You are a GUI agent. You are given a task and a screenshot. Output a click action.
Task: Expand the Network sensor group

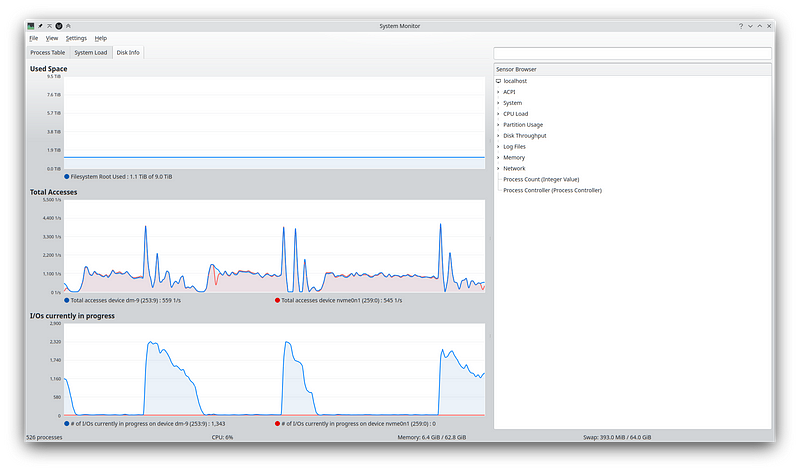point(498,168)
